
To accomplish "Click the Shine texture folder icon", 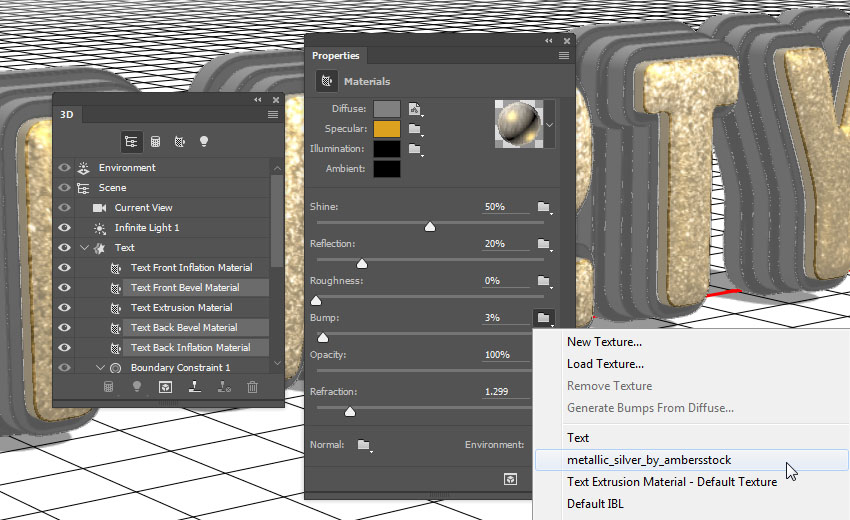I will tap(543, 207).
